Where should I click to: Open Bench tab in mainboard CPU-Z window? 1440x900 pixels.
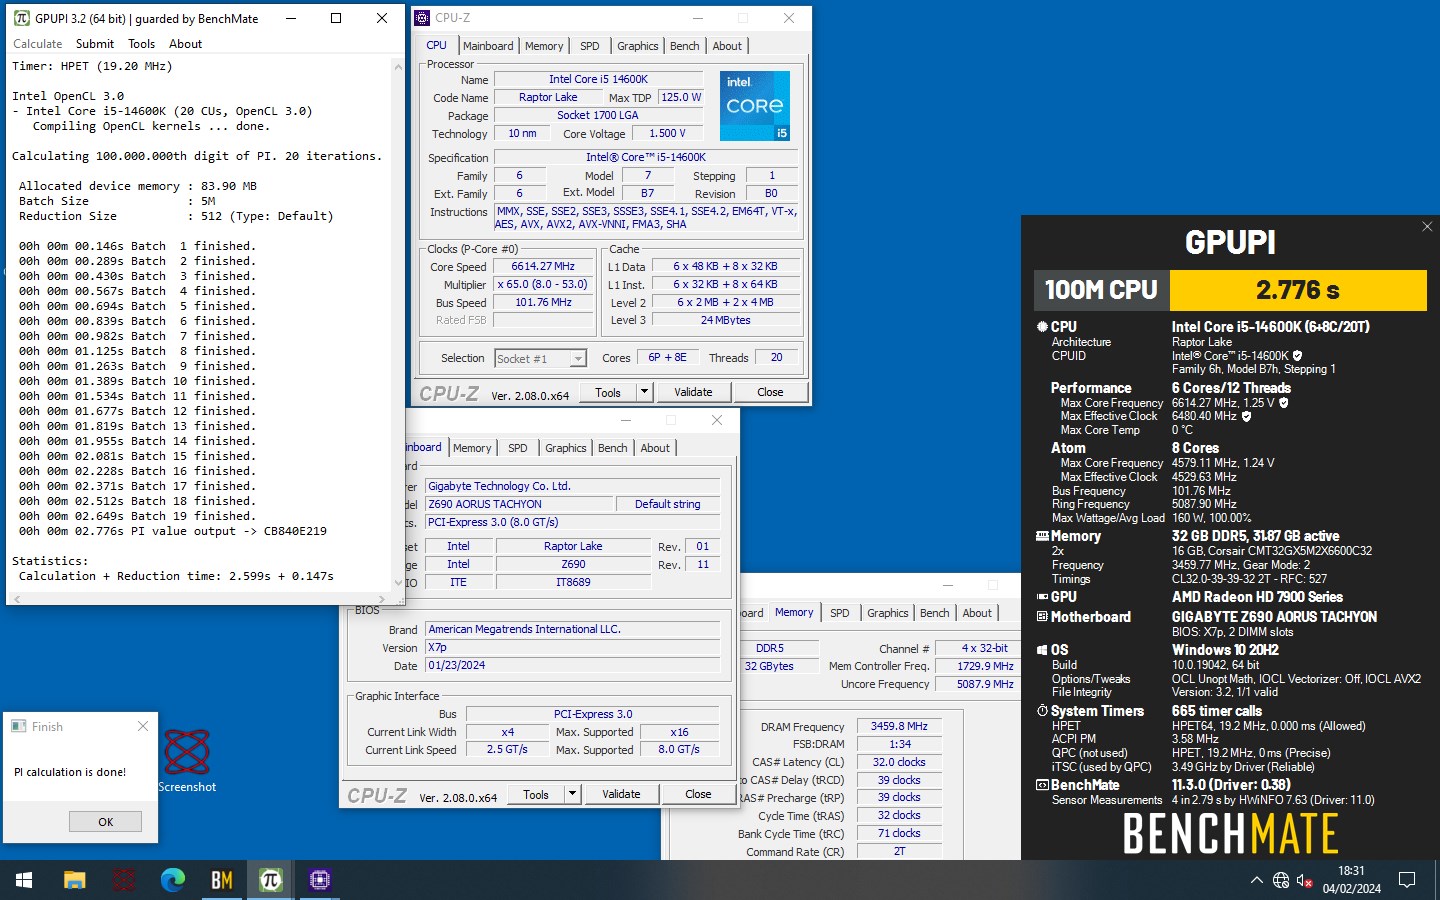(613, 448)
